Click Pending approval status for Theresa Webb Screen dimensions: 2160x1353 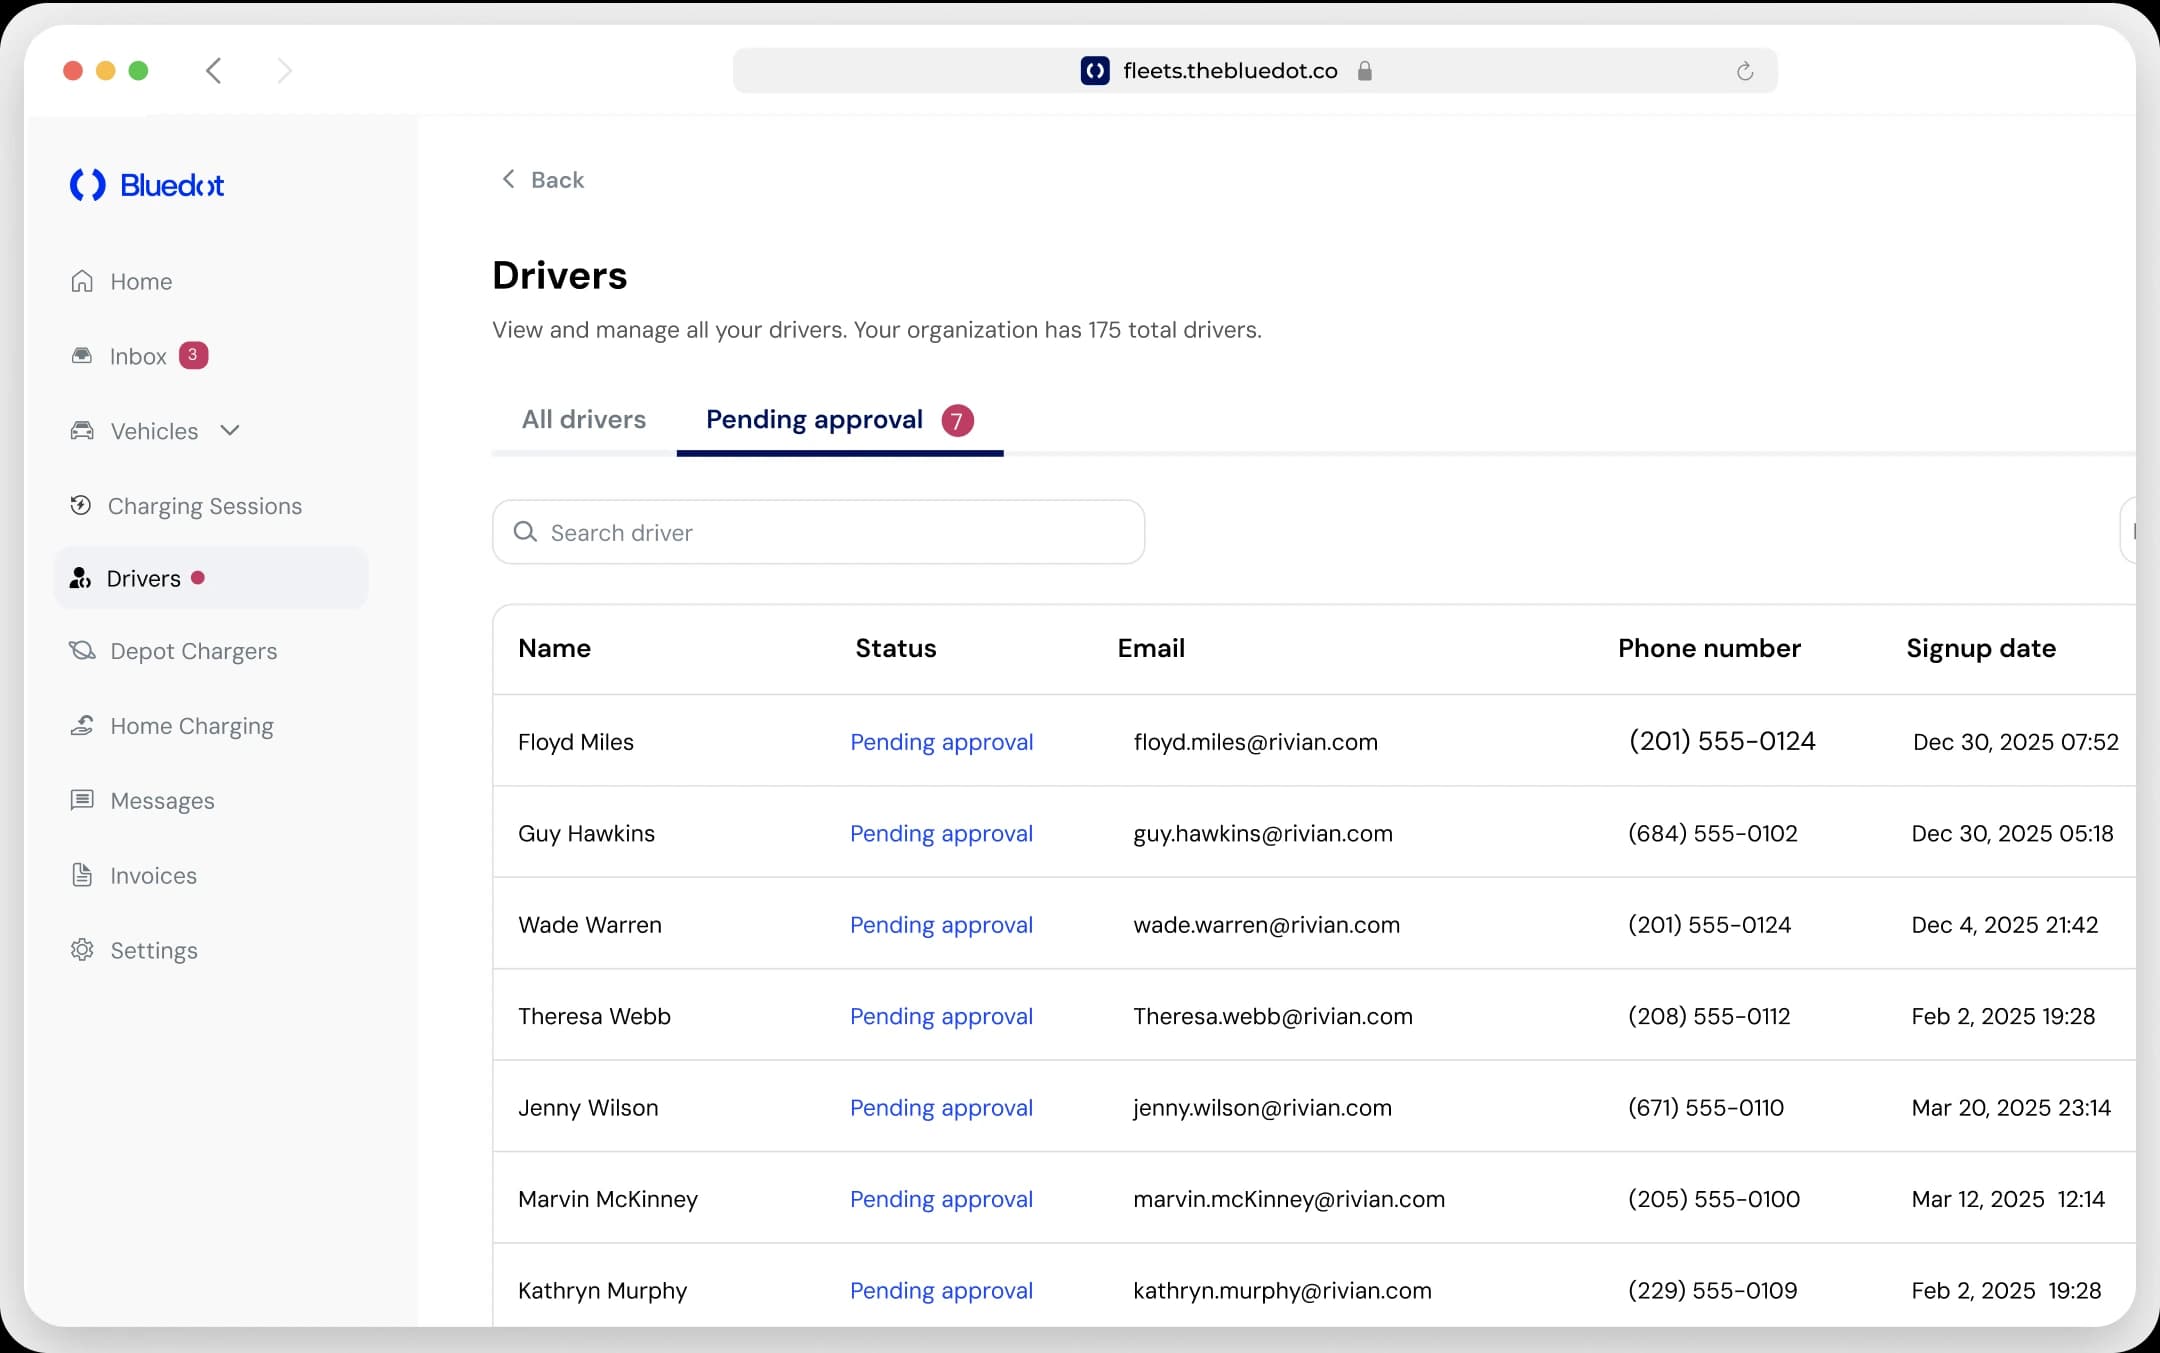tap(941, 1017)
